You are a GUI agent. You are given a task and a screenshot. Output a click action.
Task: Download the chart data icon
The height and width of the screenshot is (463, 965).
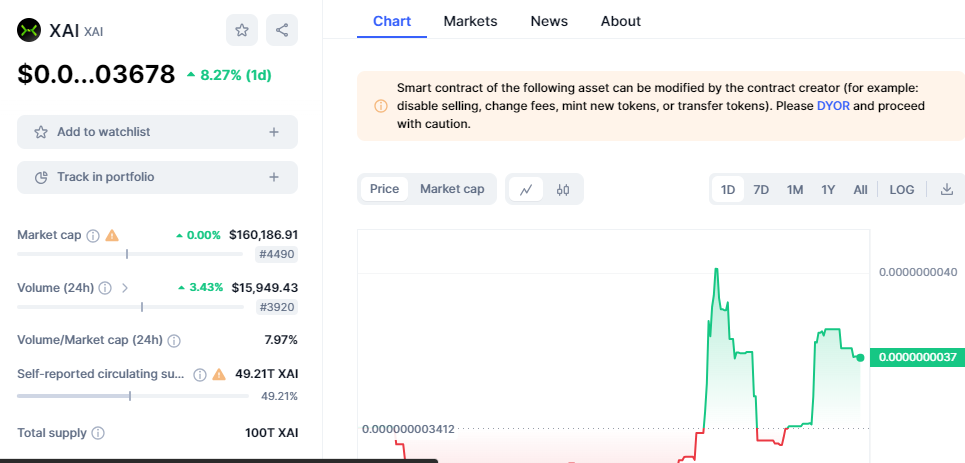point(947,190)
